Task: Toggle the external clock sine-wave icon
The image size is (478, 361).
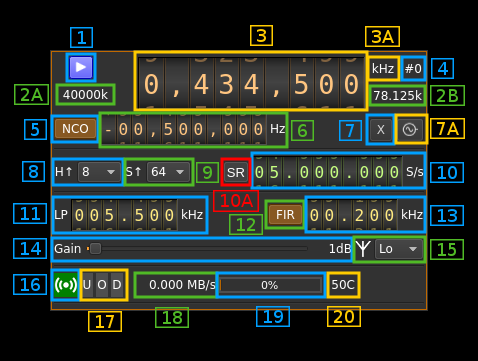Action: point(410,129)
